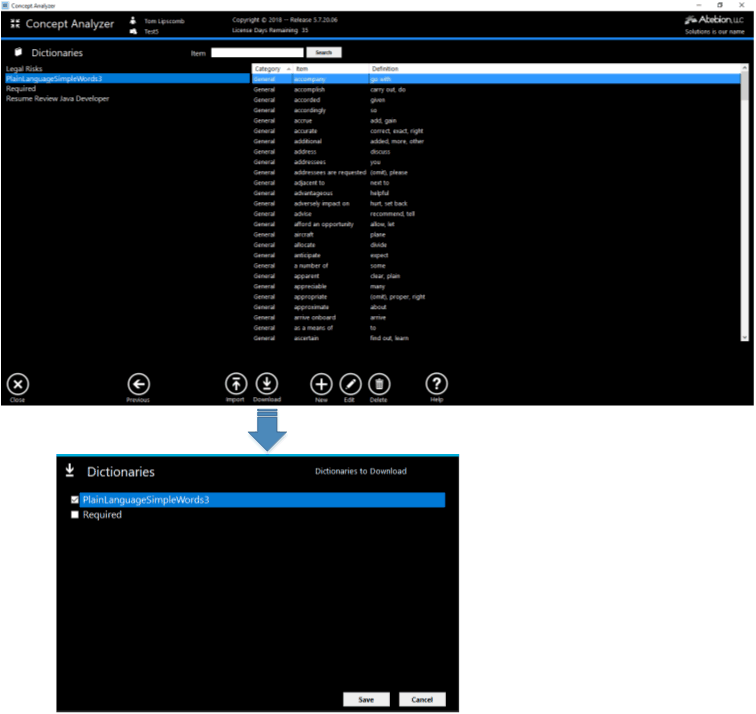Select the 'adjacent to' item row
This screenshot has width=756, height=714.
[x=496, y=183]
